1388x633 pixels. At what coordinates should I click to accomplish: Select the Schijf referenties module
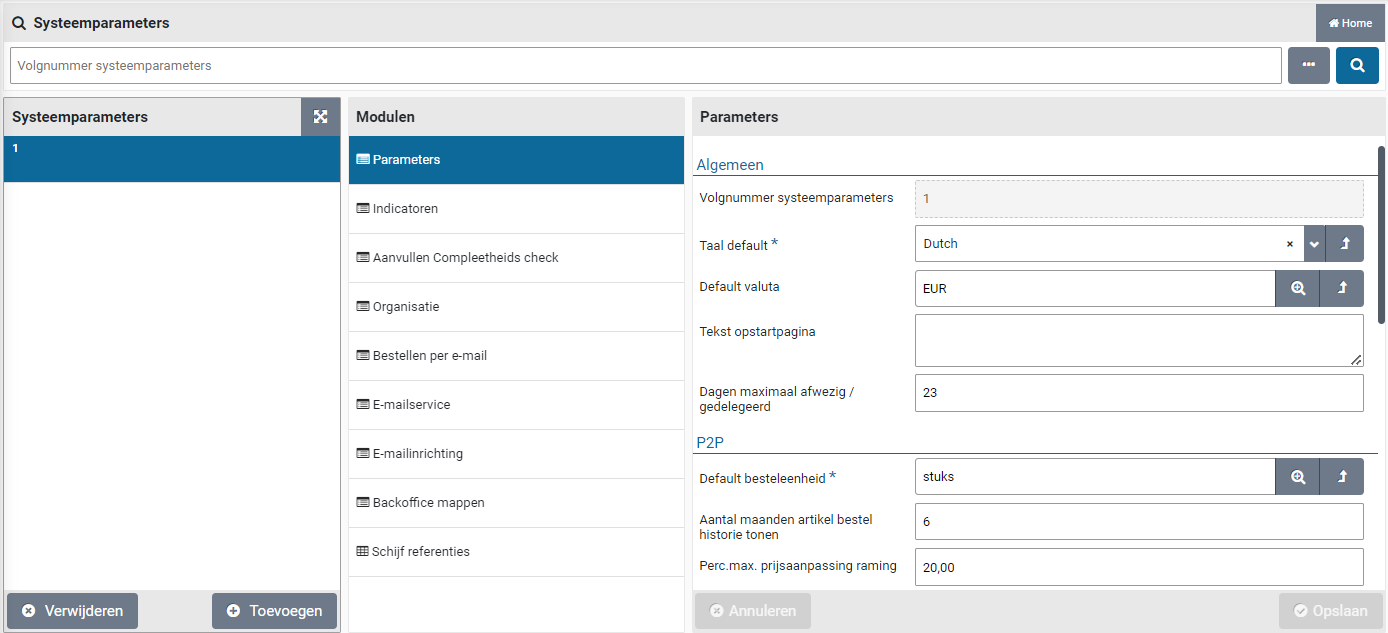(x=420, y=552)
